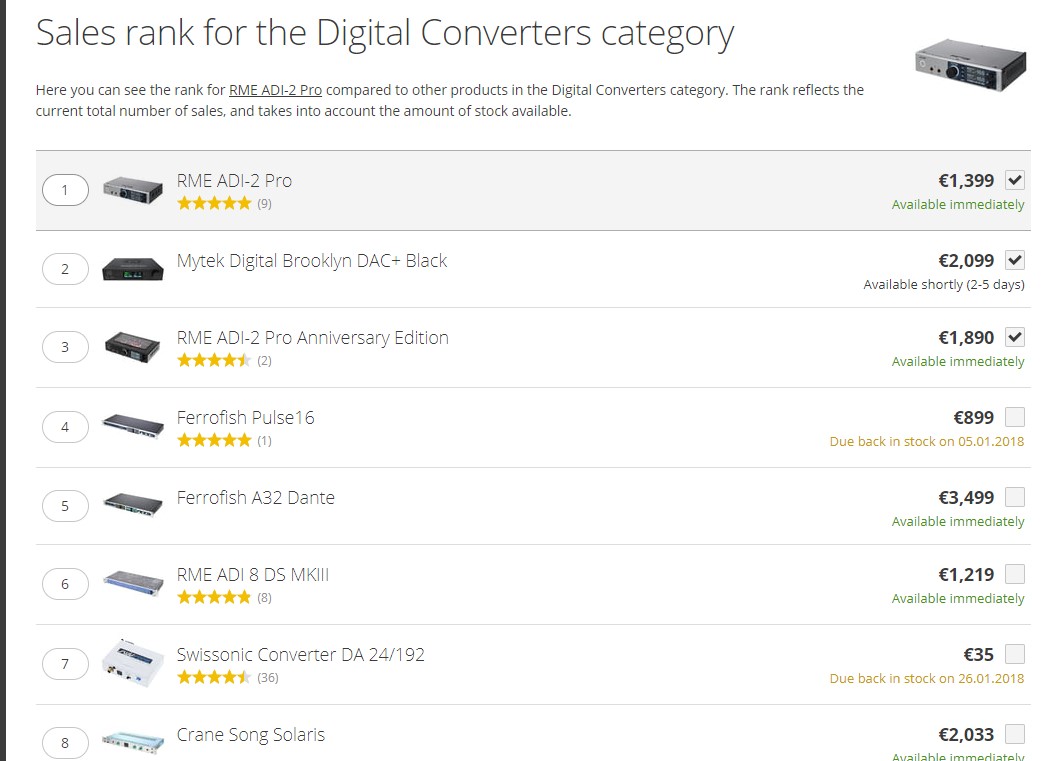Click the RME ADI 8 DS MKIII thumbnail

(133, 583)
